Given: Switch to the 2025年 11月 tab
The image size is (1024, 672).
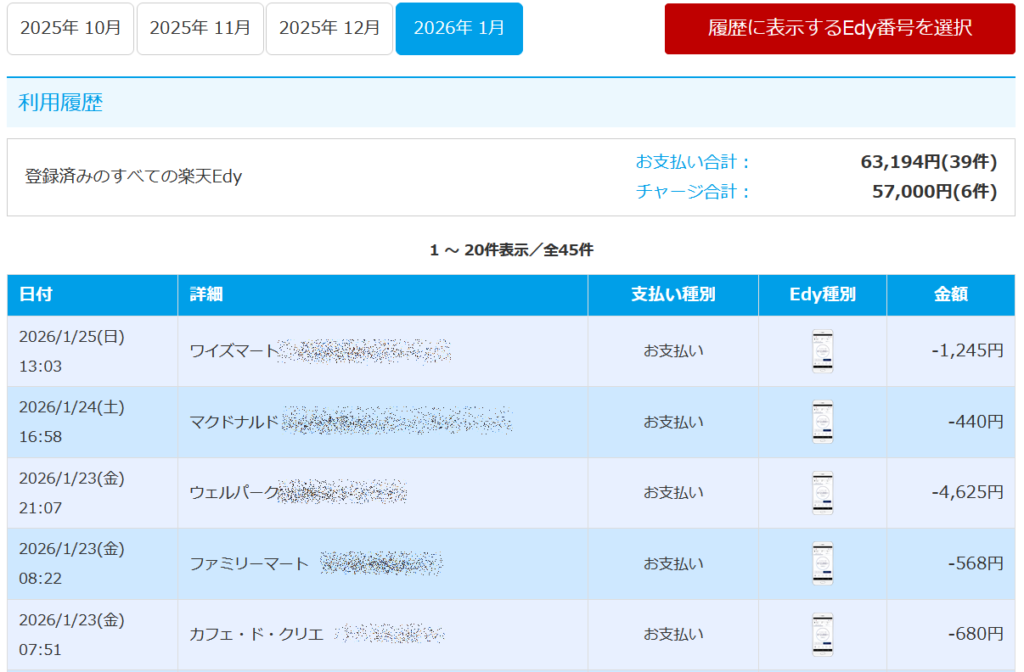Looking at the screenshot, I should click(200, 28).
